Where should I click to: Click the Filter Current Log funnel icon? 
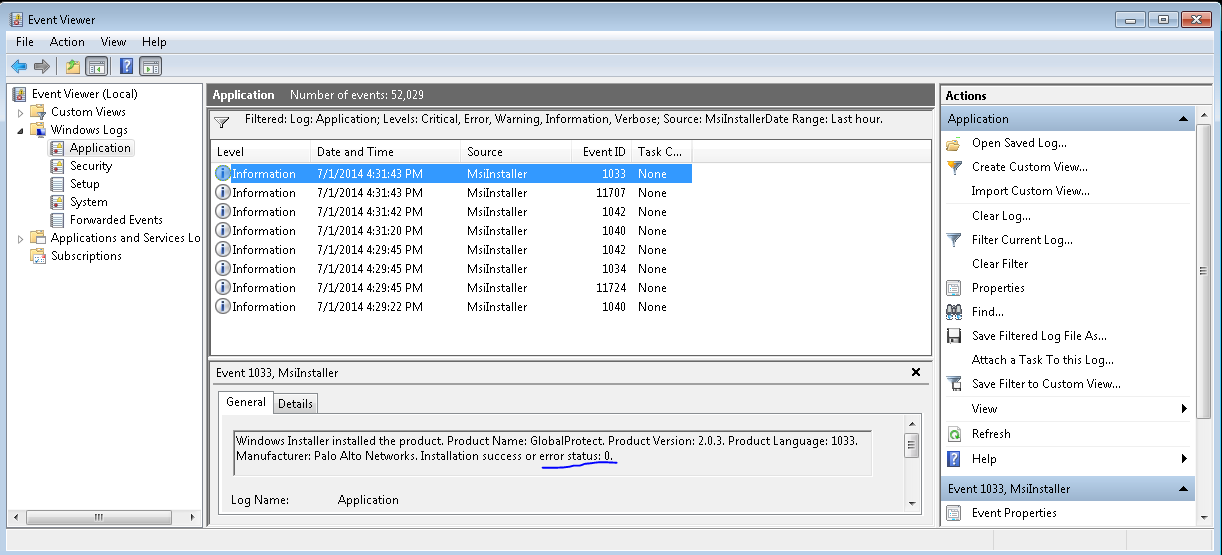[x=954, y=240]
